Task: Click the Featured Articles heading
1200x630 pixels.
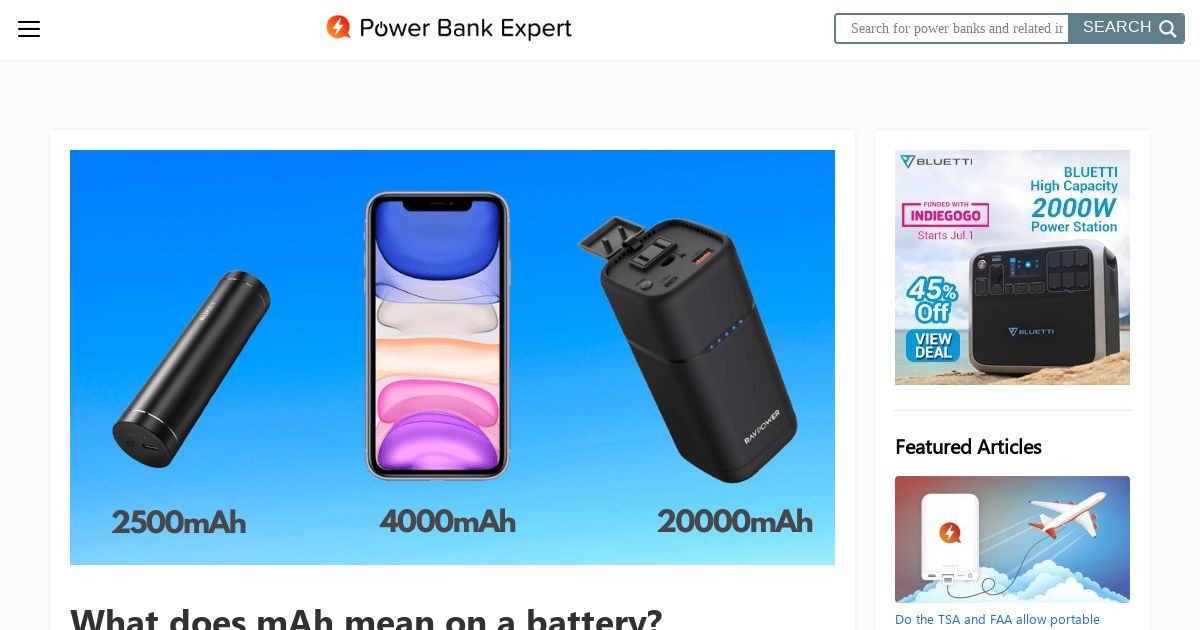Action: [x=968, y=447]
